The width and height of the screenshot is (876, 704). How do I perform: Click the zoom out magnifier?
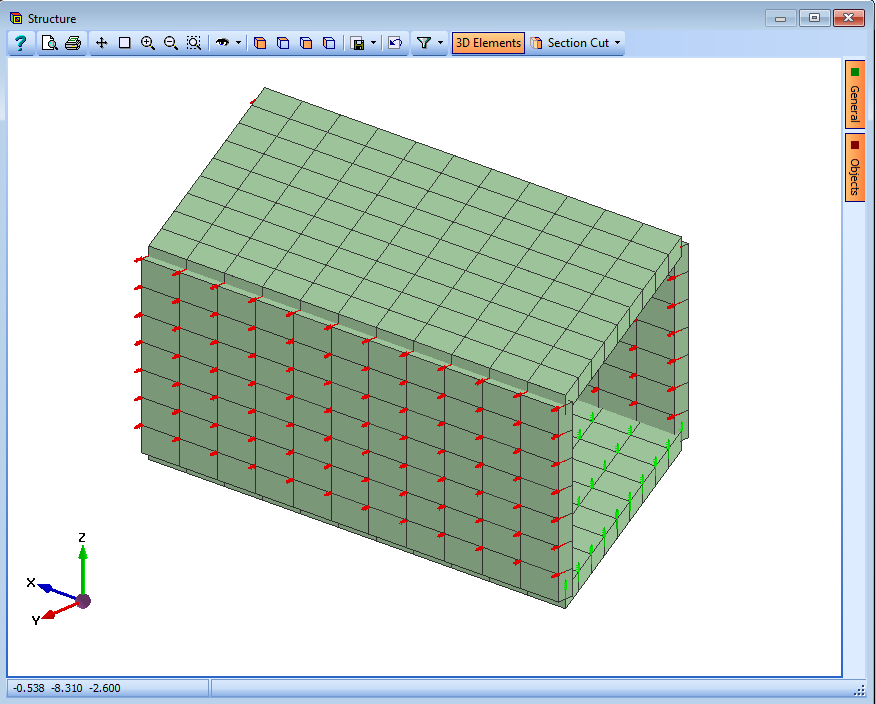[170, 43]
